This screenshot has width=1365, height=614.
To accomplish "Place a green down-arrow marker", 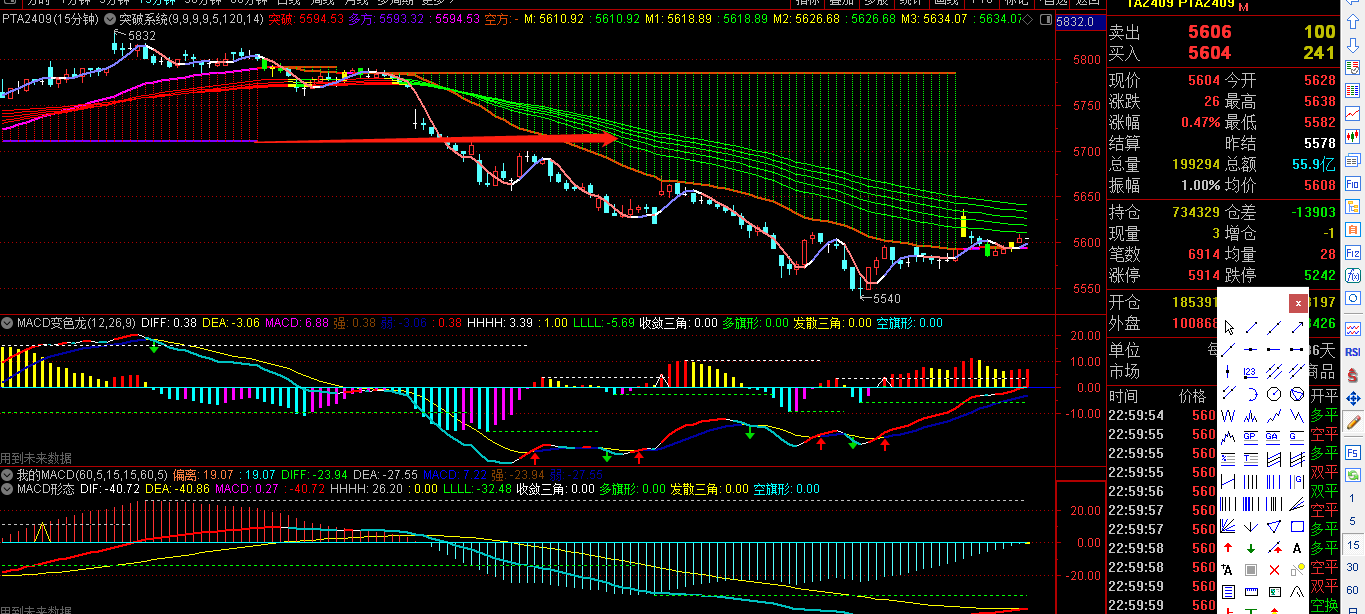I will 1250,548.
